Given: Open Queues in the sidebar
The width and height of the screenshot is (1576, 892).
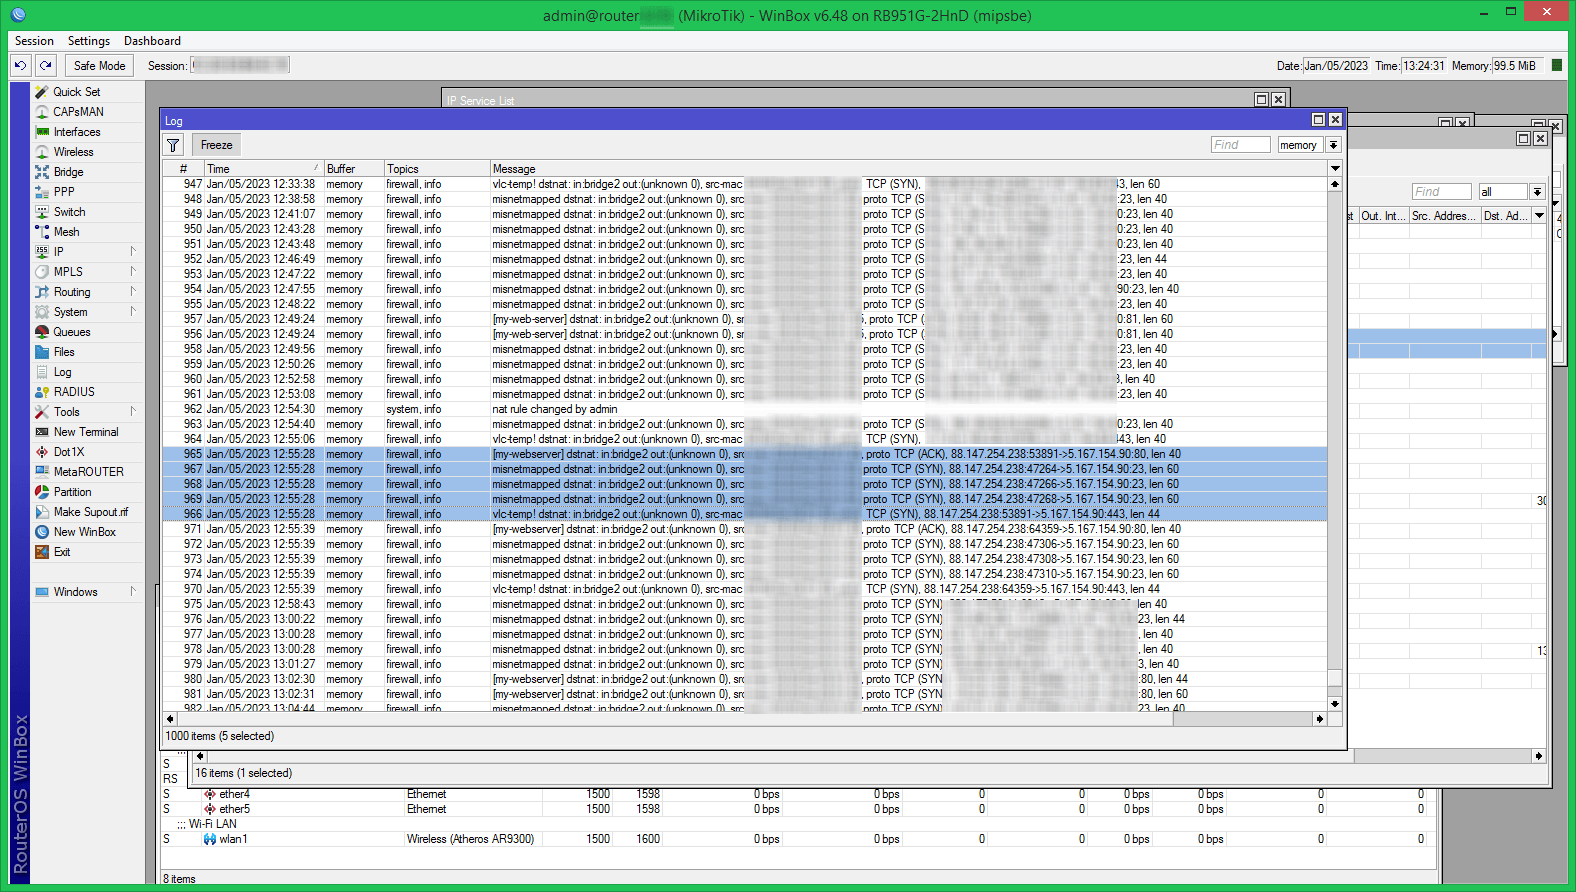Looking at the screenshot, I should [71, 332].
